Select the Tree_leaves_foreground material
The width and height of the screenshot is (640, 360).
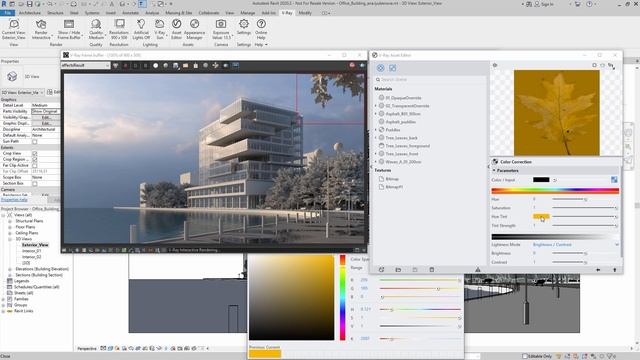click(x=407, y=146)
